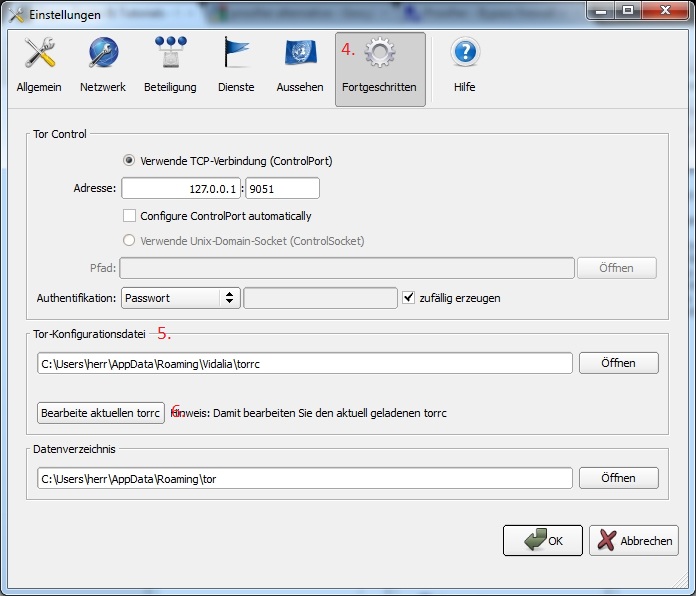Click the 9051 port field
This screenshot has width=696, height=596.
click(282, 188)
